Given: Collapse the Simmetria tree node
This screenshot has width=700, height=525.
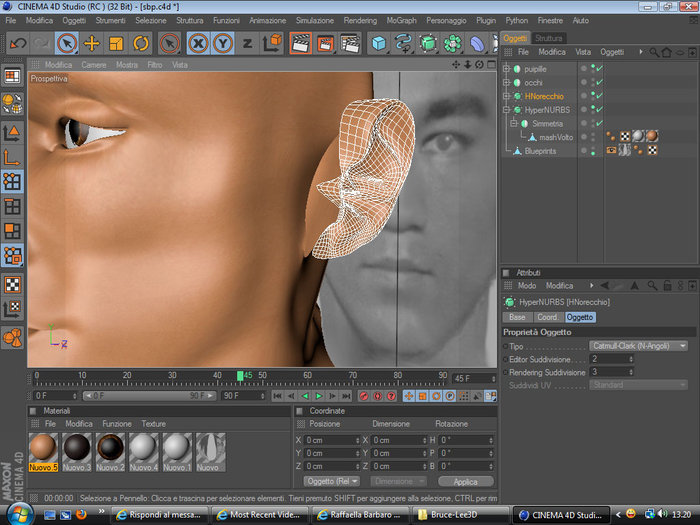Looking at the screenshot, I should (512, 124).
